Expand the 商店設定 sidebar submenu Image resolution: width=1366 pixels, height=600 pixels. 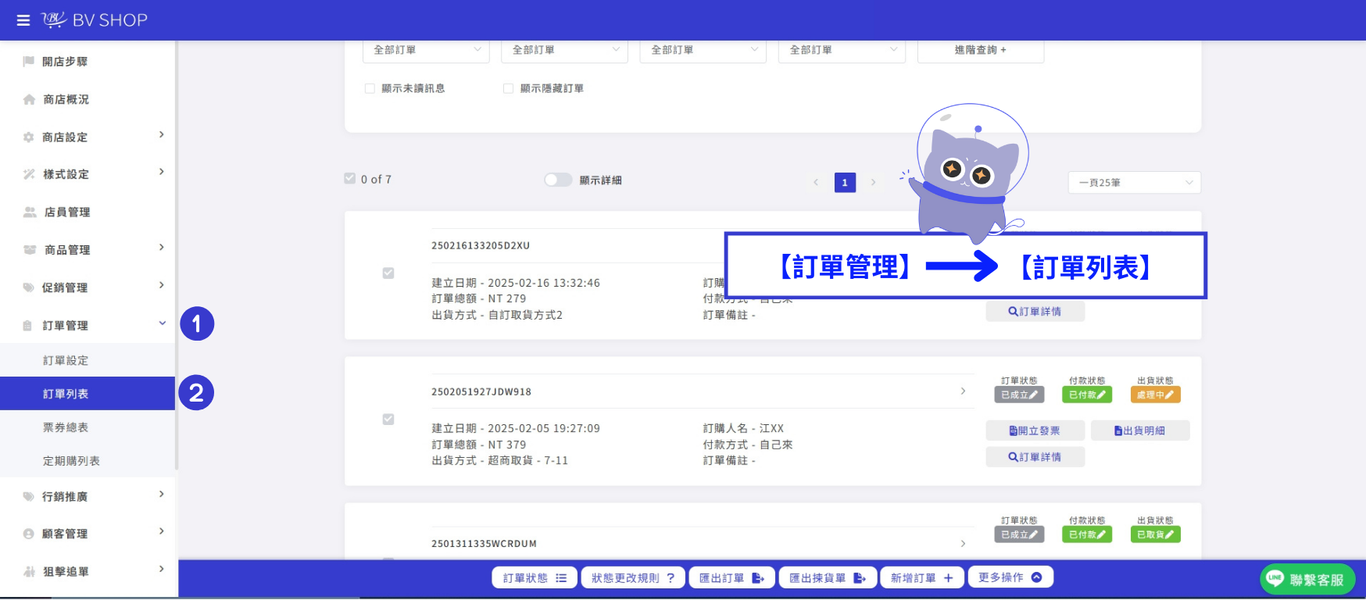point(162,136)
